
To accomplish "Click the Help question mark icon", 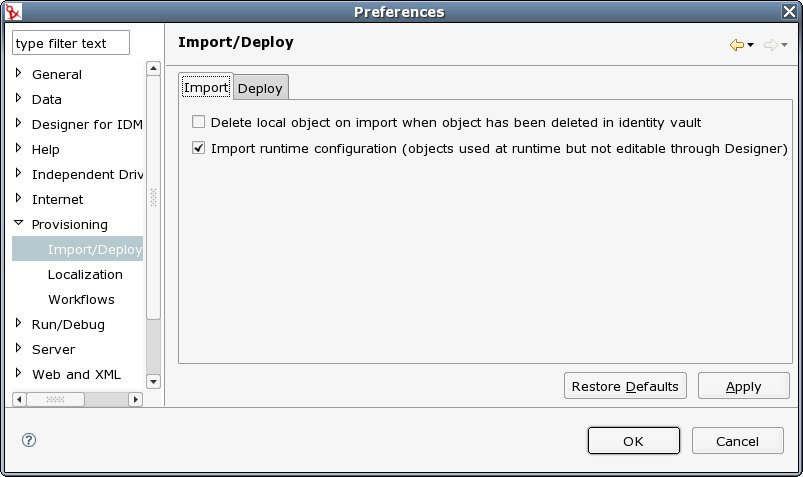I will 29,440.
